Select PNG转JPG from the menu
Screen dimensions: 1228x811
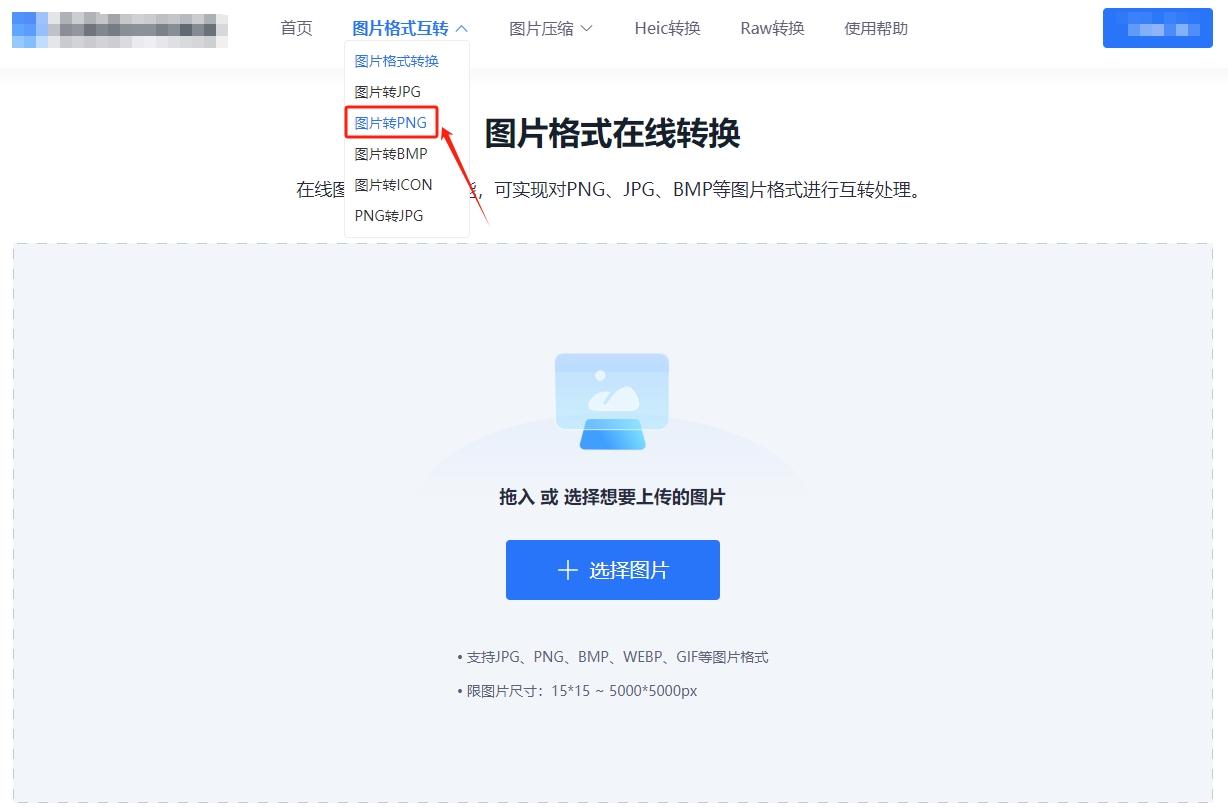pos(388,215)
